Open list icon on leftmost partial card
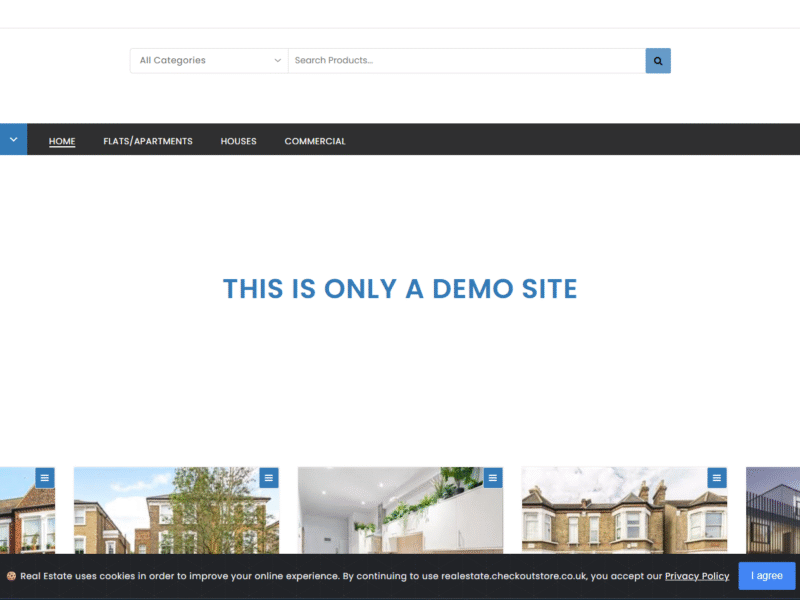 point(45,478)
